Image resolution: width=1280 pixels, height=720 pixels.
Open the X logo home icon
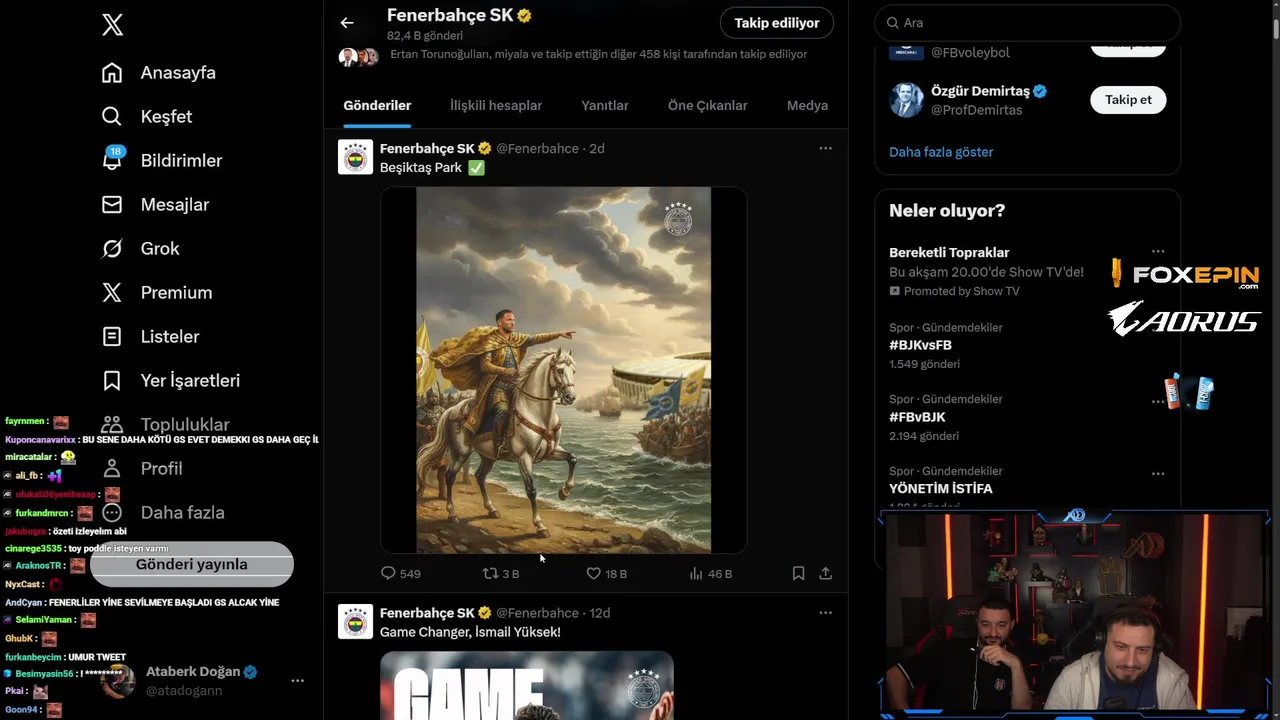[x=113, y=25]
